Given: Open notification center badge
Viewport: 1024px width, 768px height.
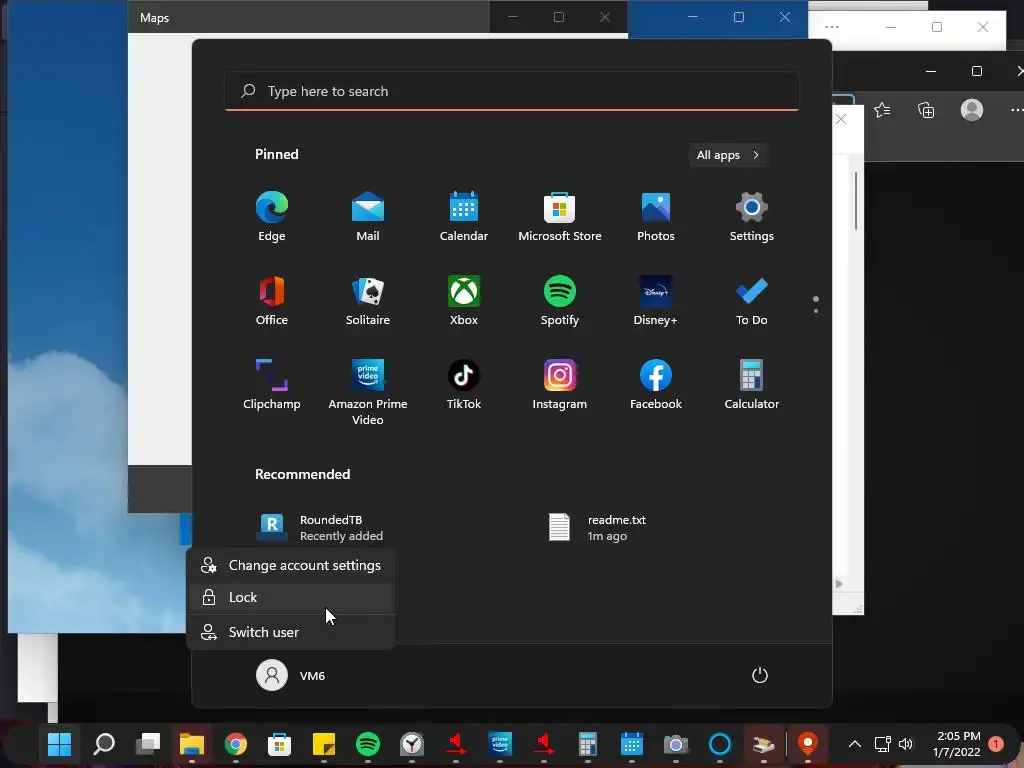Looking at the screenshot, I should click(x=996, y=744).
